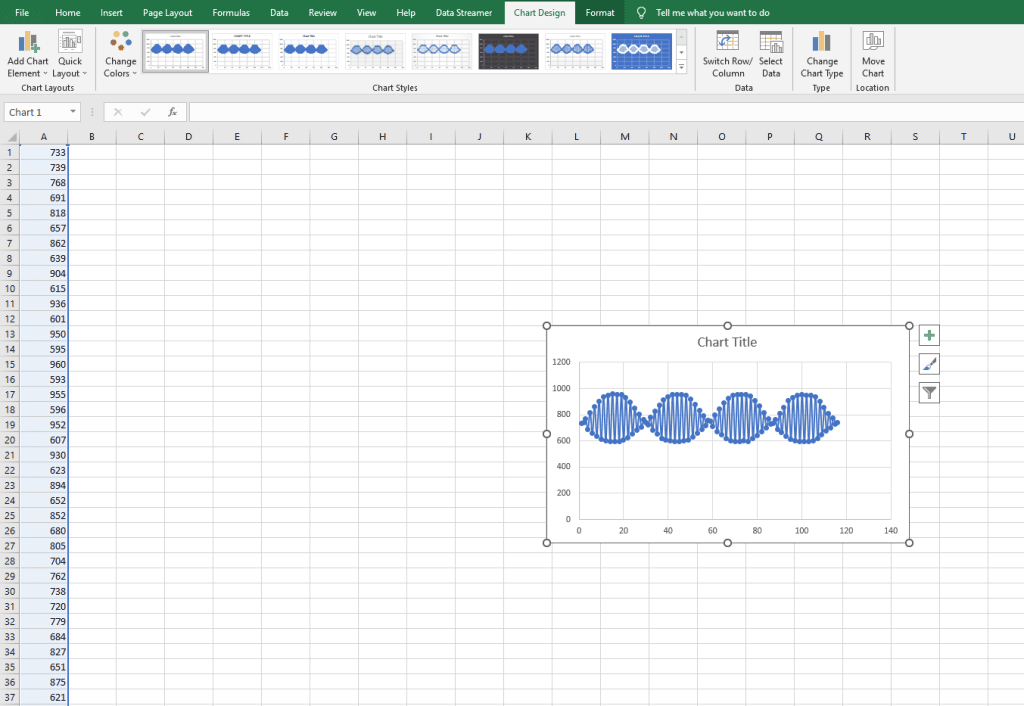The height and width of the screenshot is (706, 1024).
Task: Apply the seventh chart style thumbnail
Action: 575,51
